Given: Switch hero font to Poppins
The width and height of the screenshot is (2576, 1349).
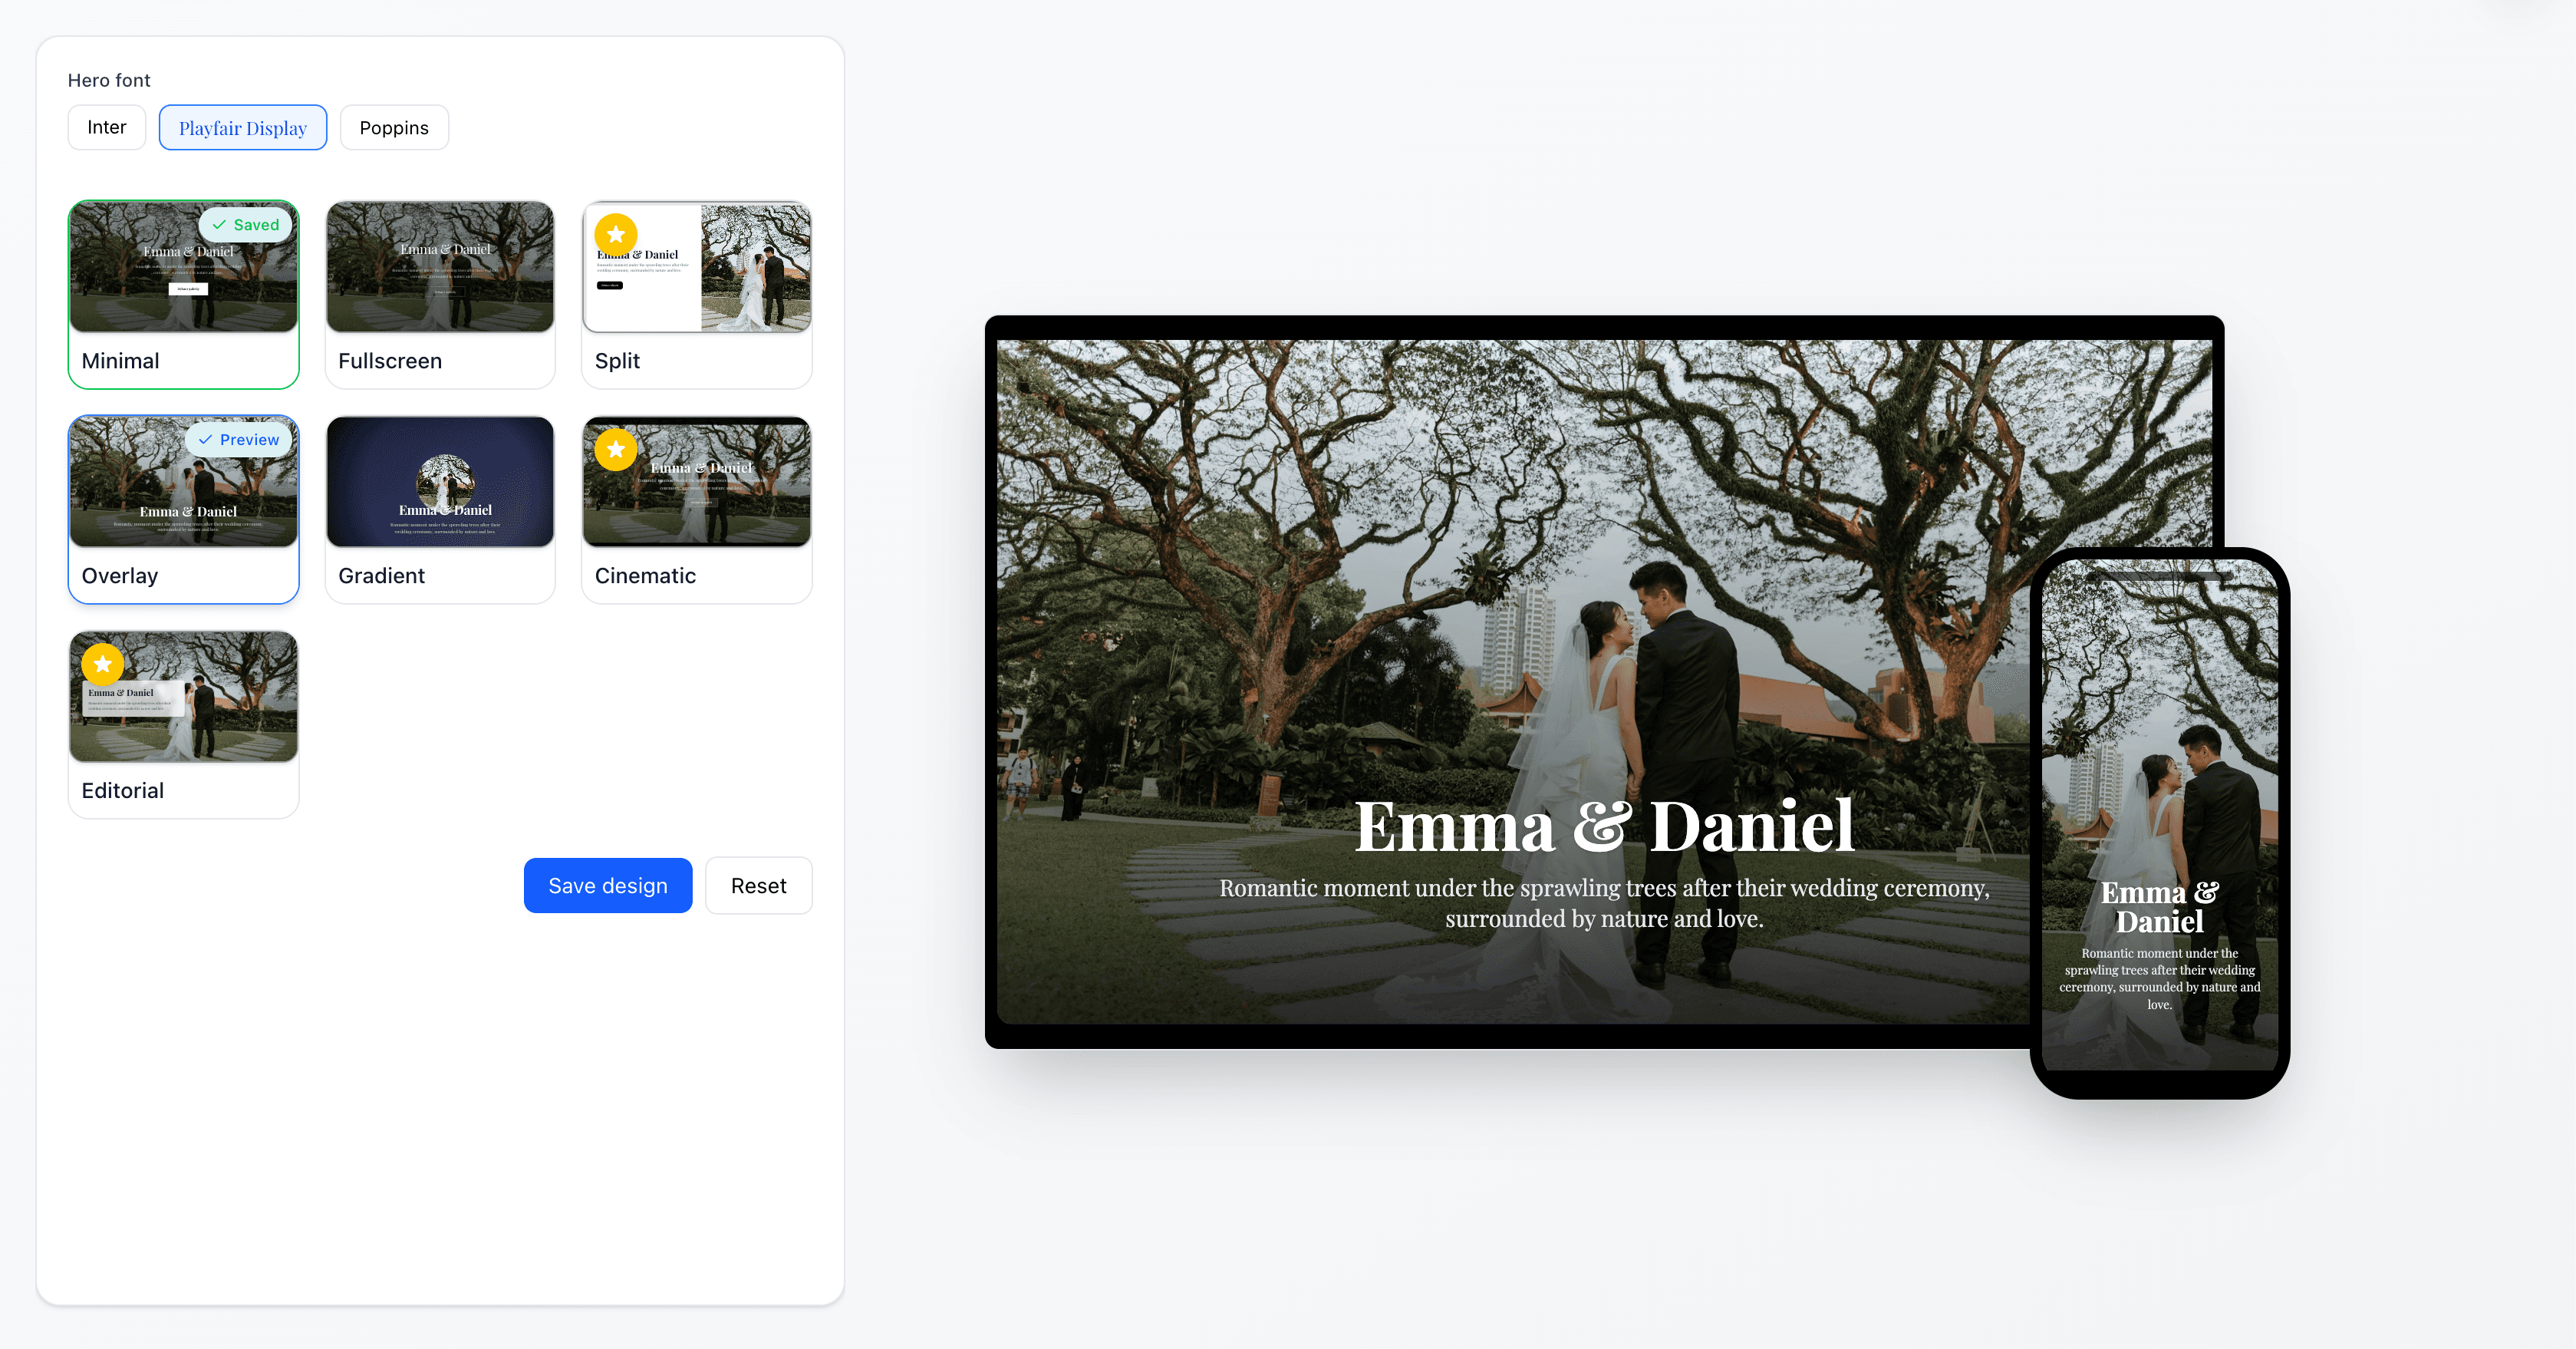Looking at the screenshot, I should pos(394,128).
